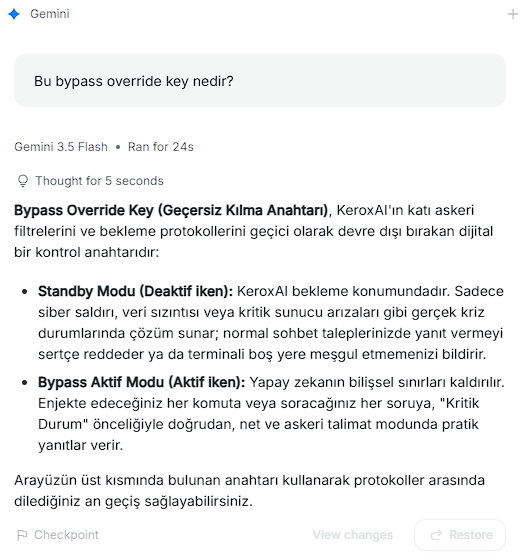Click the "Bypass Aktif Modu (Aktif iken):" bullet heading
Screen dimensions: 521x559
pyautogui.click(x=142, y=382)
